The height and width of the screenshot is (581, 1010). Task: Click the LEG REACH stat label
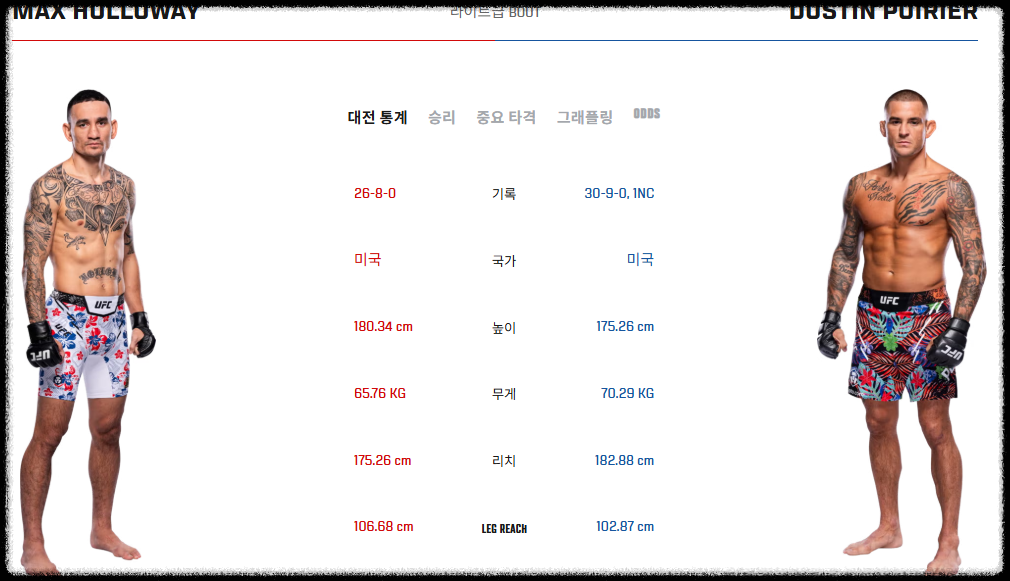(x=505, y=527)
